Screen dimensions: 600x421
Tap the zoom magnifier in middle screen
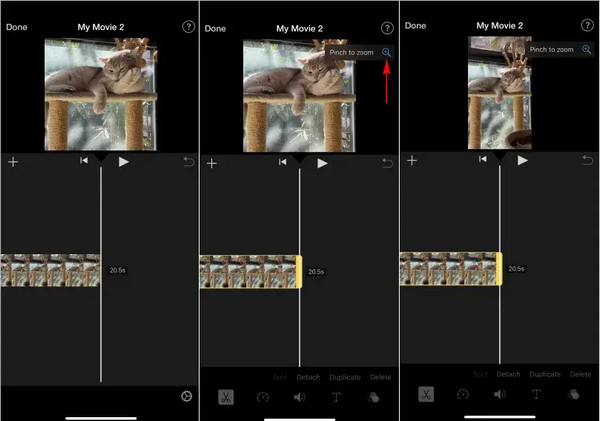(386, 53)
